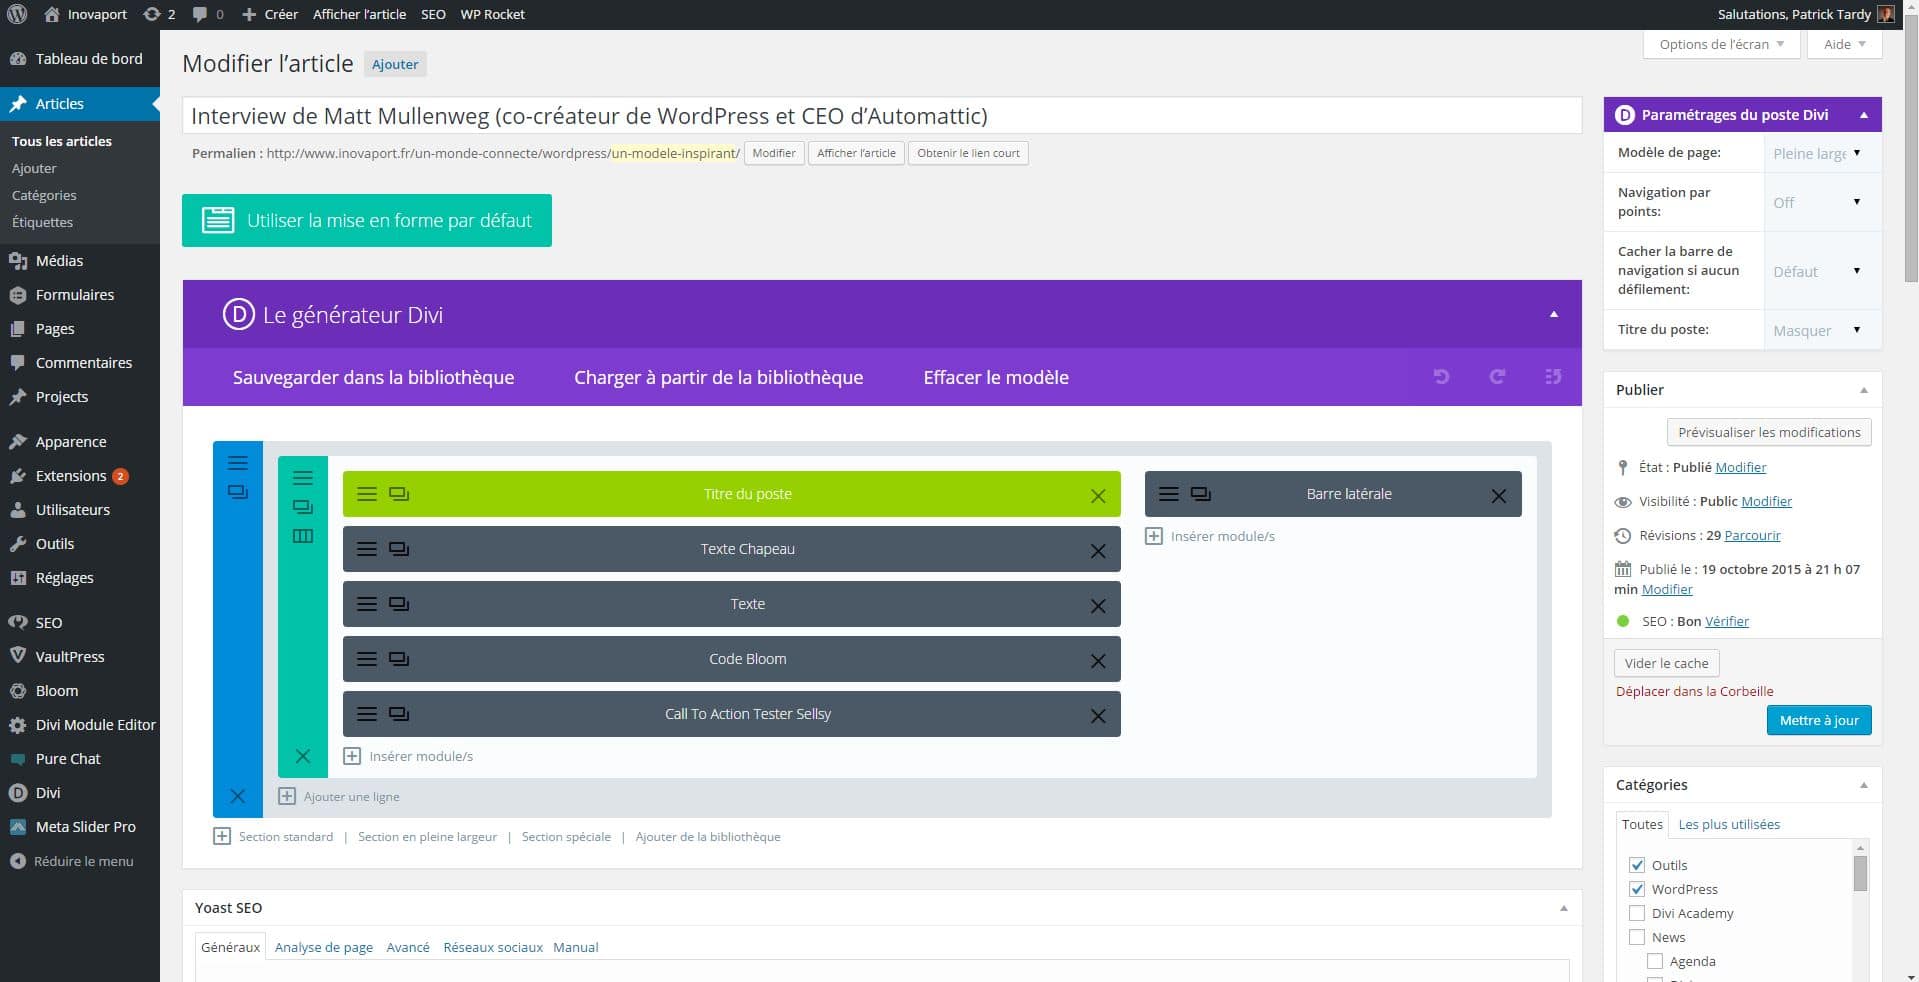Duplicate the Titre du poste module
The image size is (1919, 982).
399,494
